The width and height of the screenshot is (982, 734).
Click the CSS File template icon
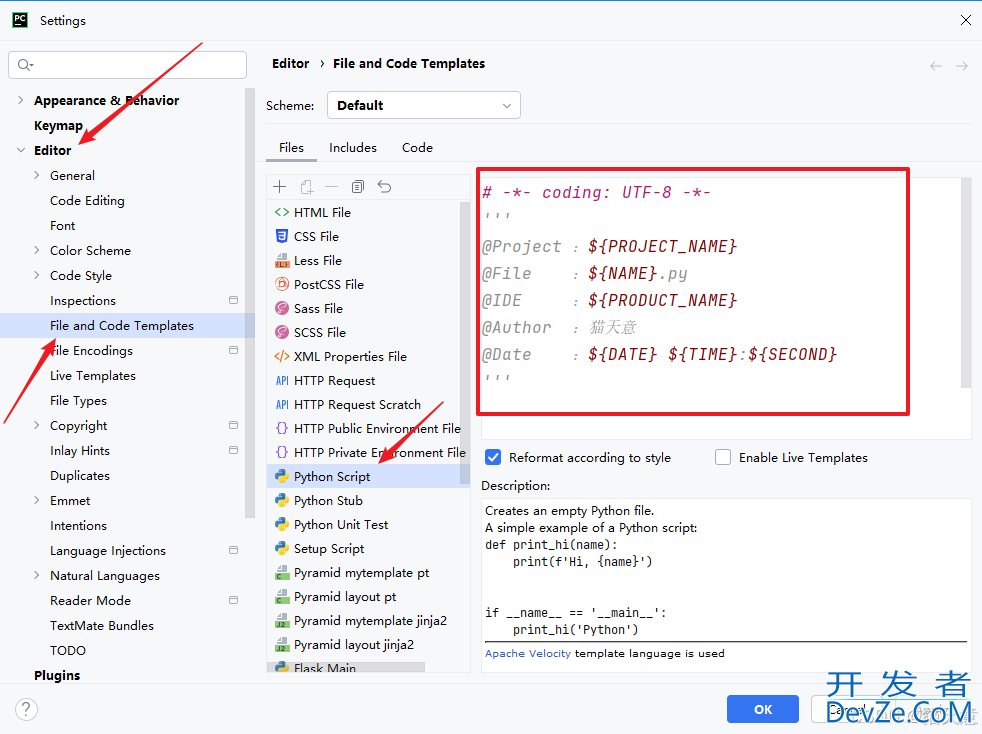click(x=282, y=236)
